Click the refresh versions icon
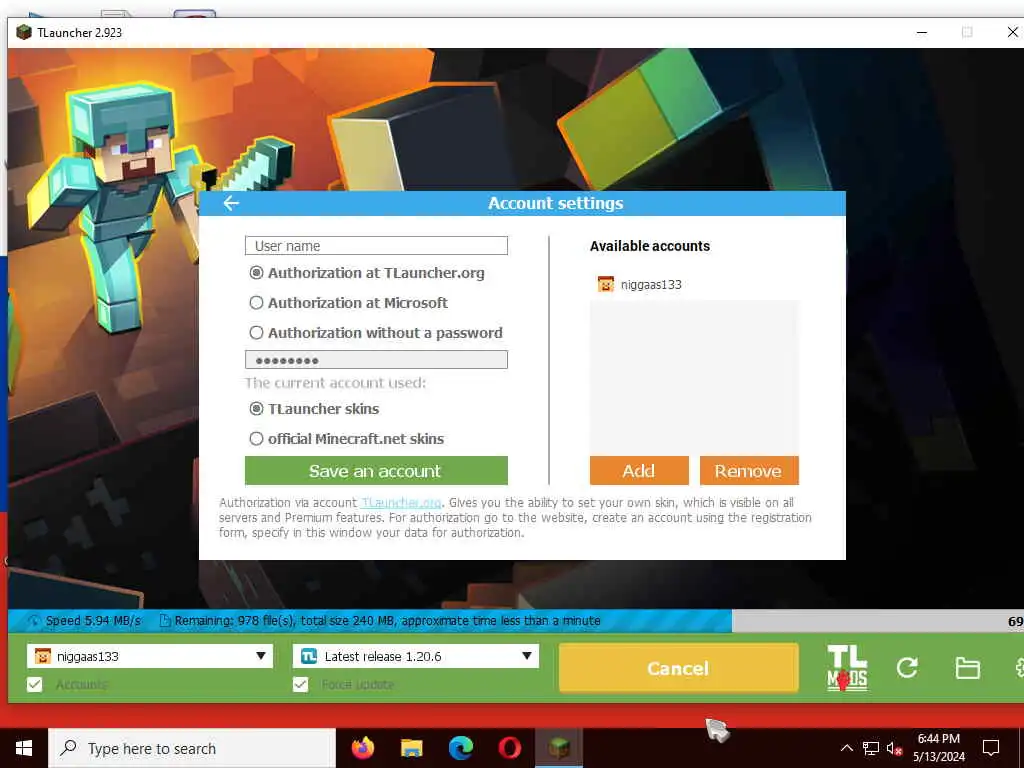The height and width of the screenshot is (768, 1024). (x=906, y=667)
